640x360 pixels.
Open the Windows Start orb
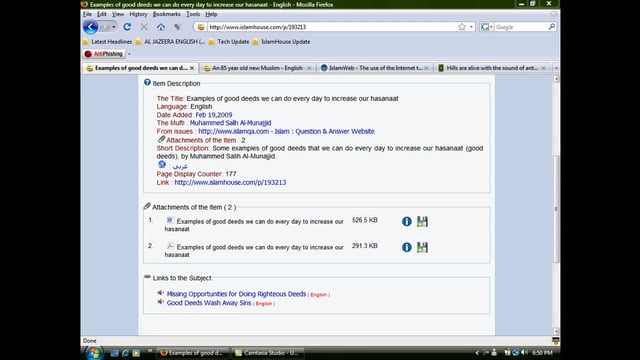(x=94, y=353)
